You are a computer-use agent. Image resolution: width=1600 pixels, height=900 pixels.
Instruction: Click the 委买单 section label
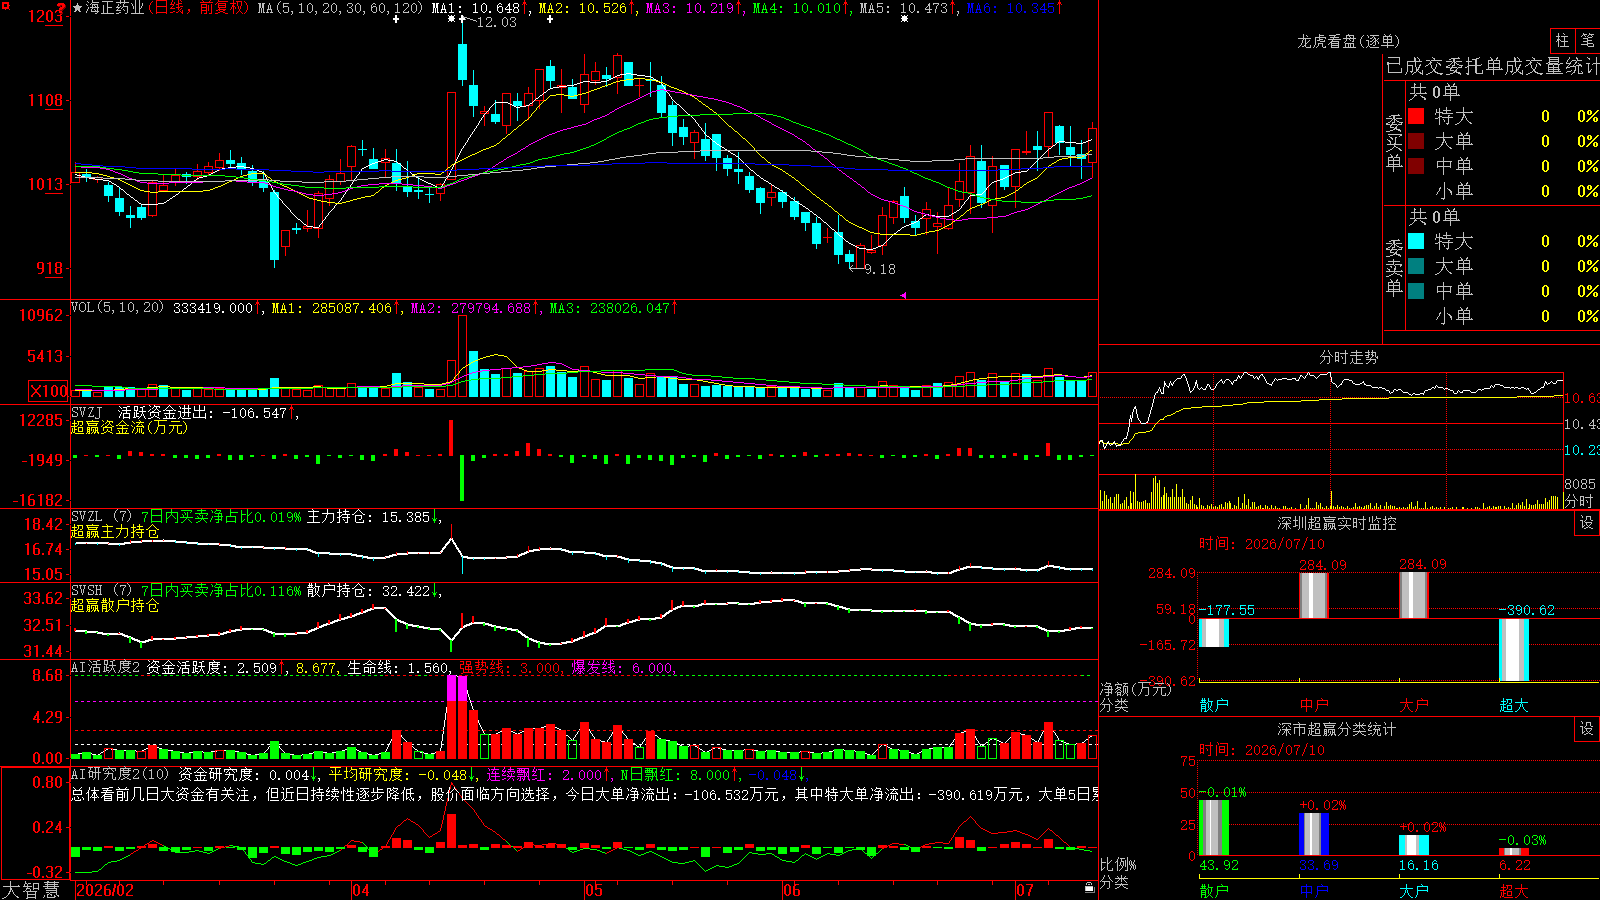point(1394,143)
